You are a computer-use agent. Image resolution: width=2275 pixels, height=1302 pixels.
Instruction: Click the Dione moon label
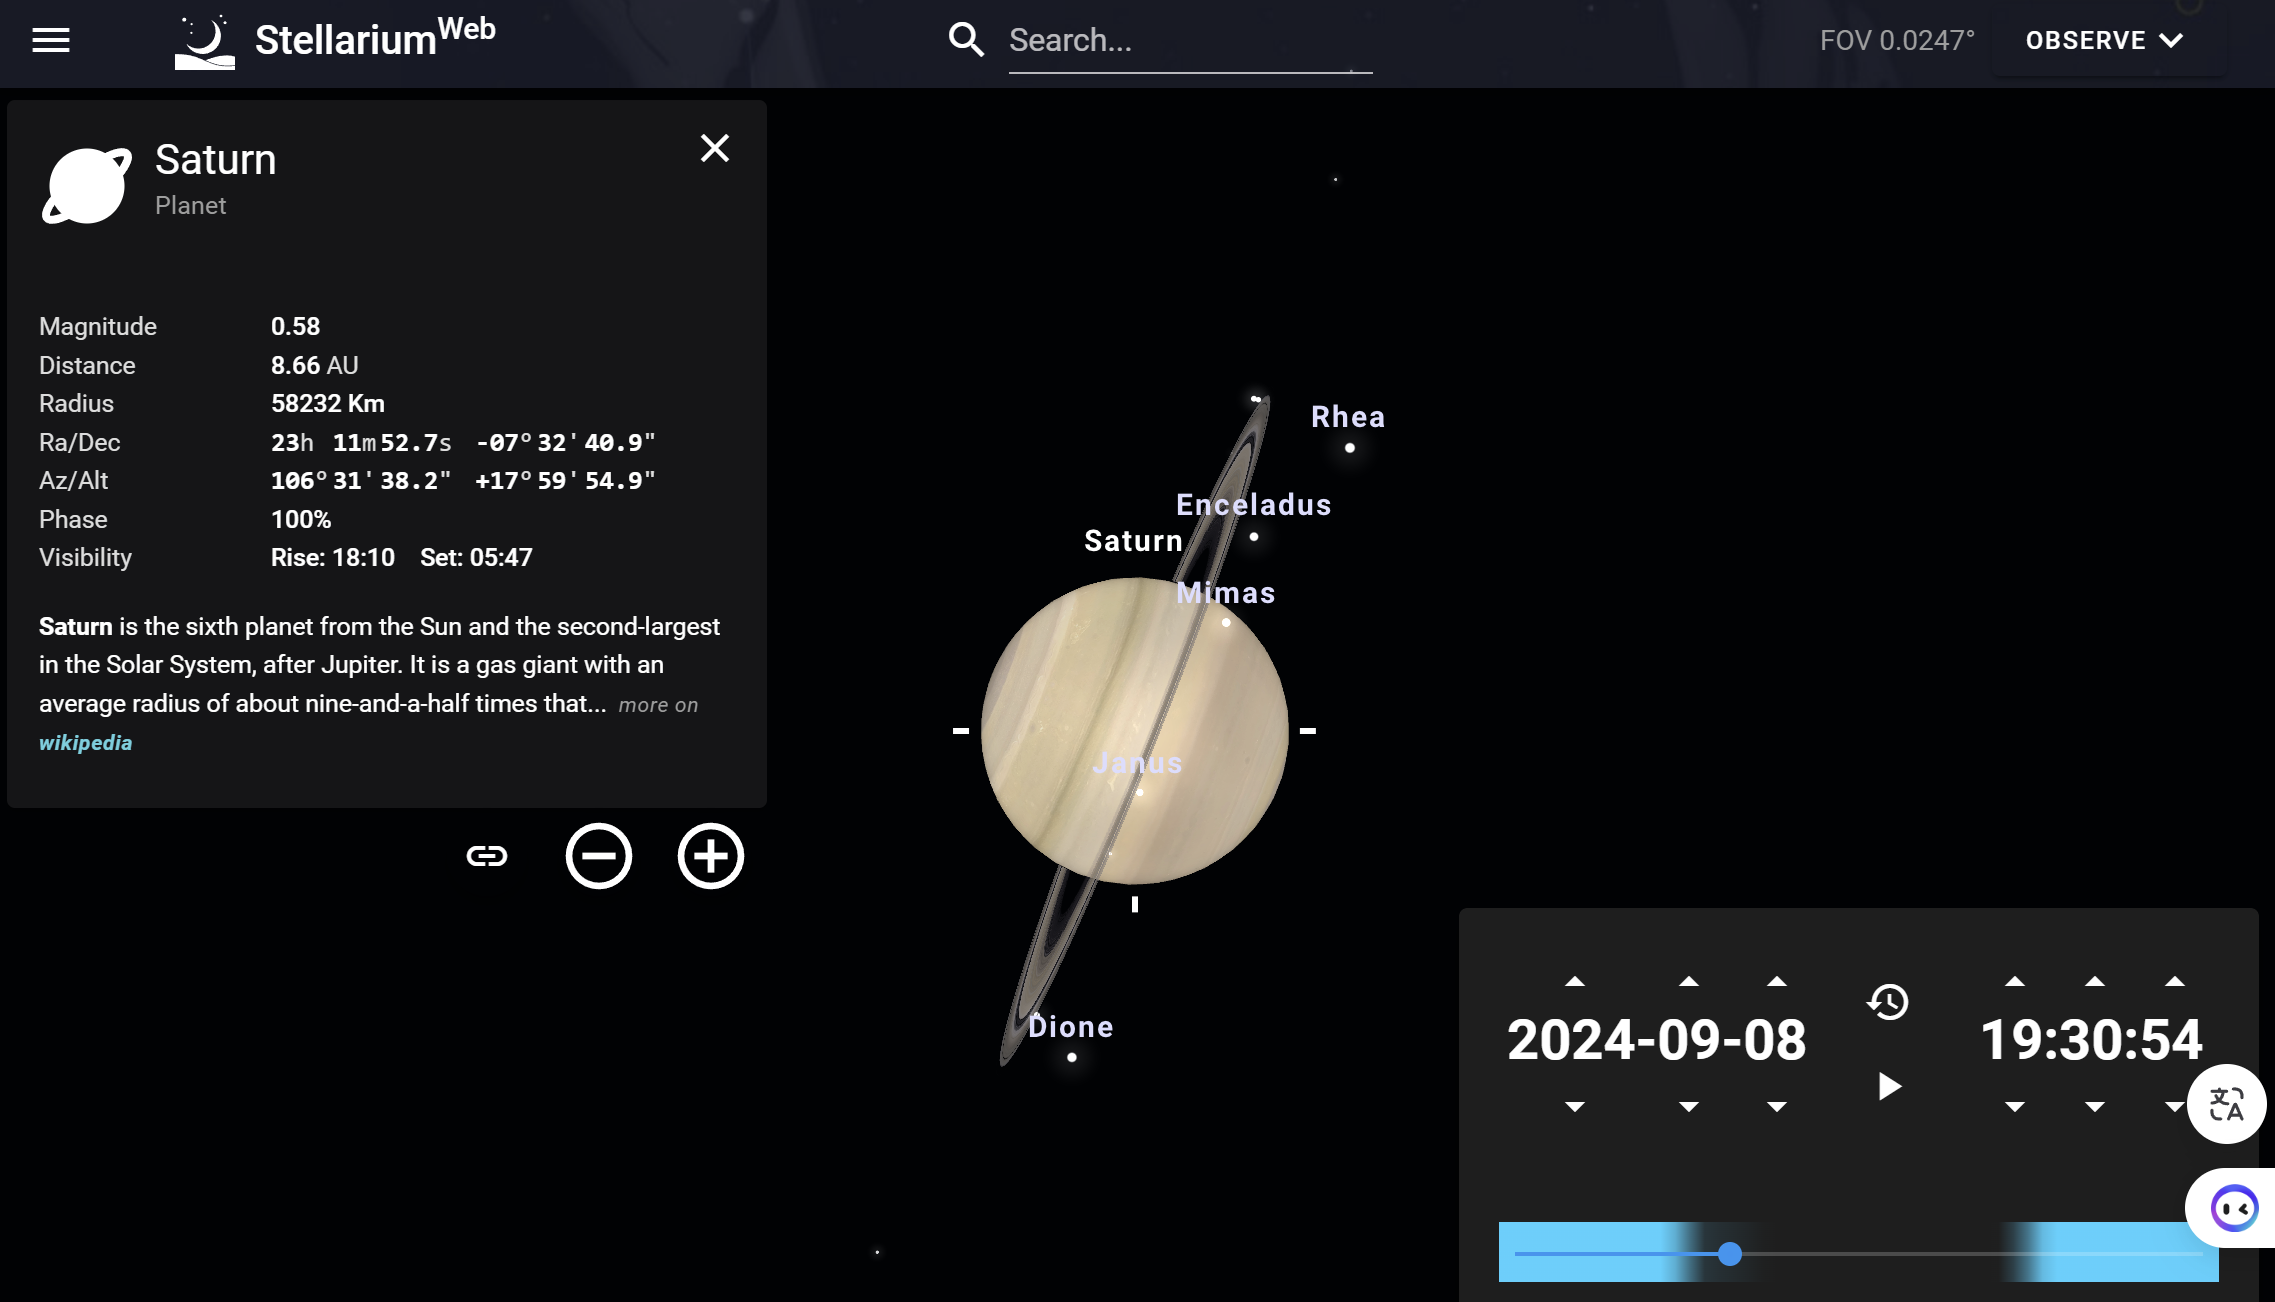coord(1071,1027)
